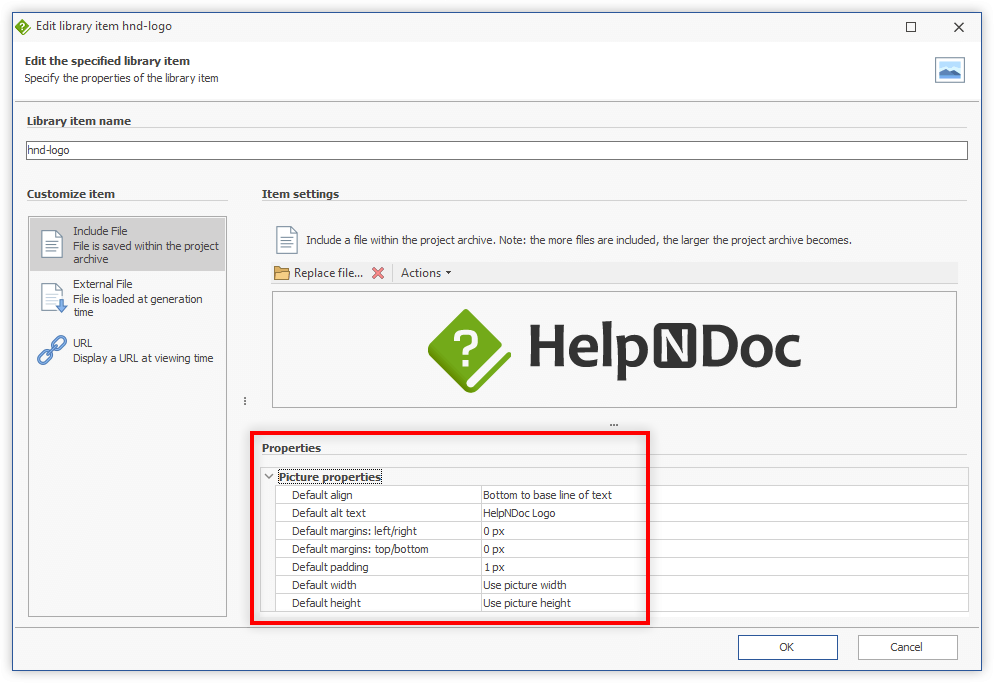
Task: Click the vertical splitter dots handle
Action: coord(245,401)
